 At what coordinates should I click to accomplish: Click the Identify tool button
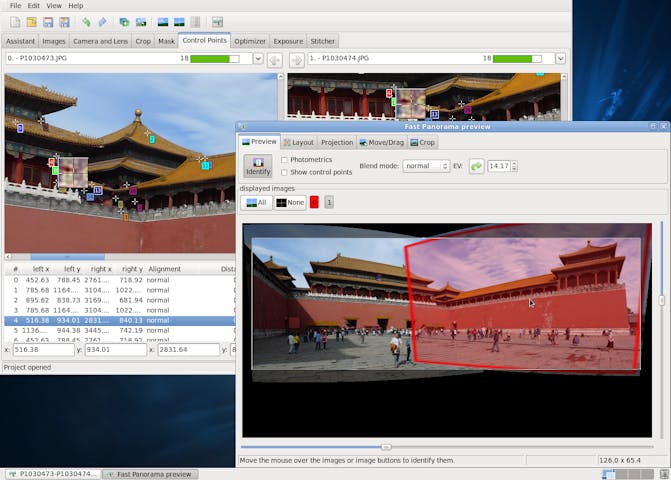point(258,166)
